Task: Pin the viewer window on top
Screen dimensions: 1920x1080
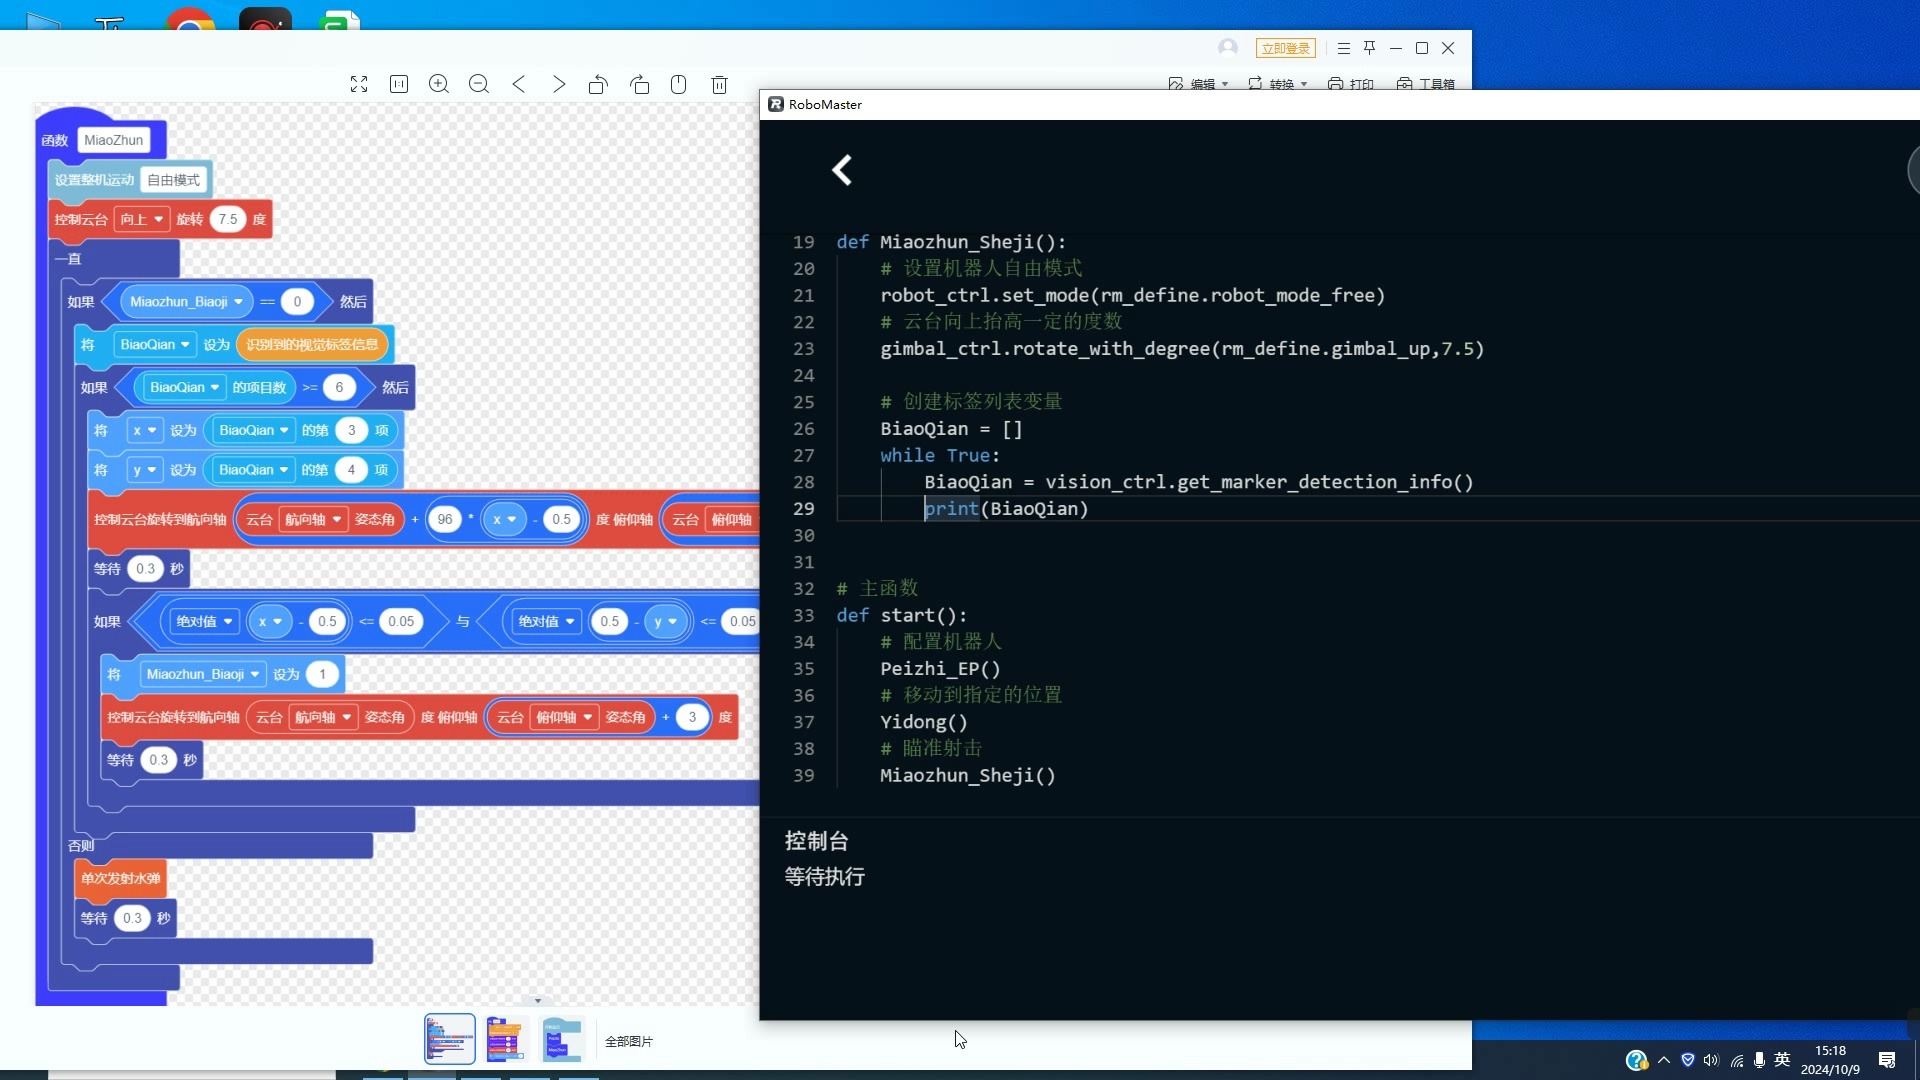Action: coord(1370,48)
